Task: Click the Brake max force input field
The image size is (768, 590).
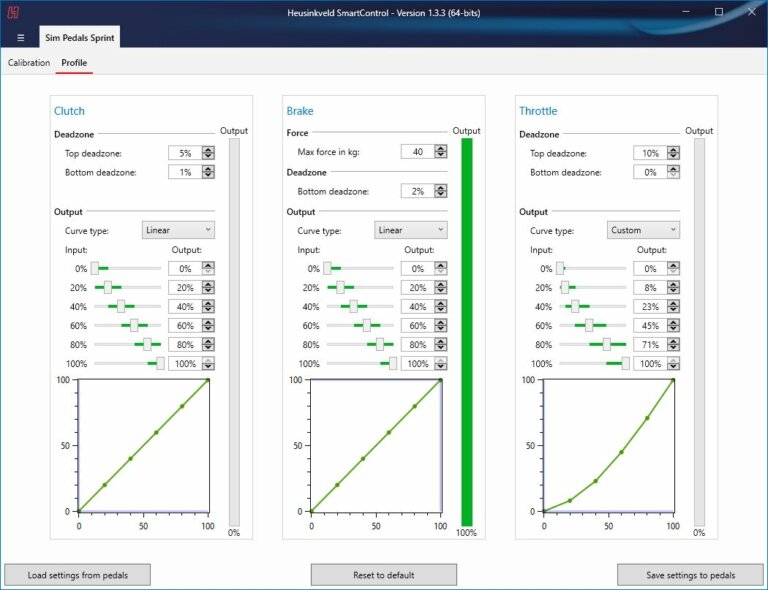Action: pos(415,151)
